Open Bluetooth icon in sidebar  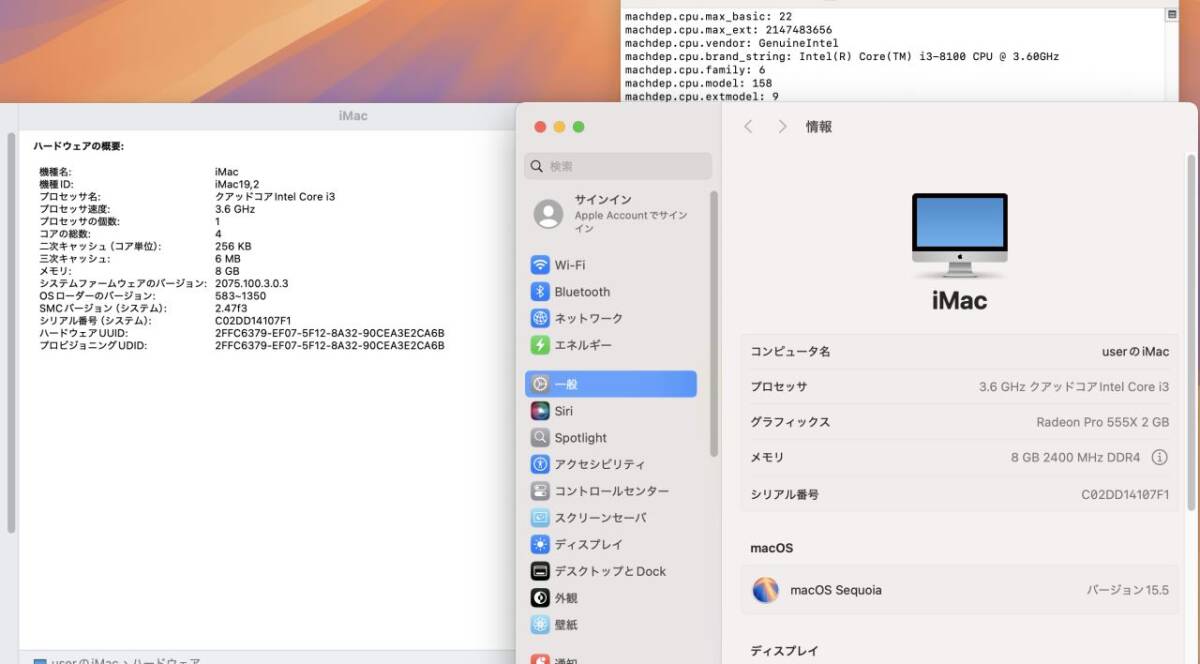click(540, 292)
